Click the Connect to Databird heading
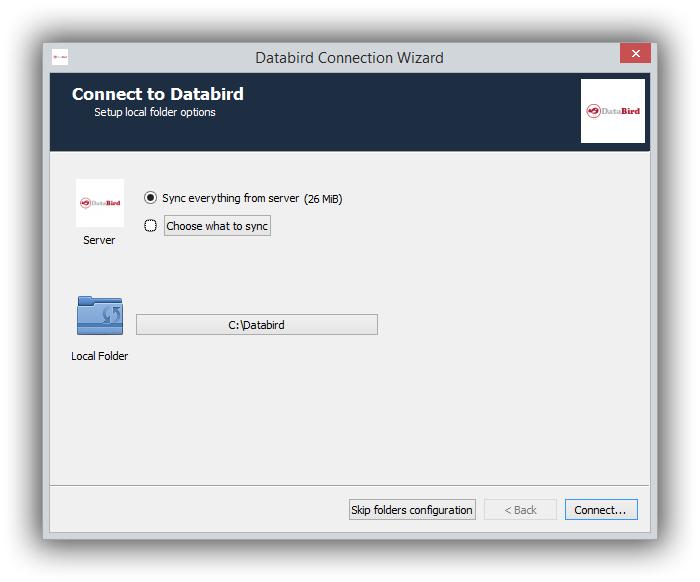 158,94
